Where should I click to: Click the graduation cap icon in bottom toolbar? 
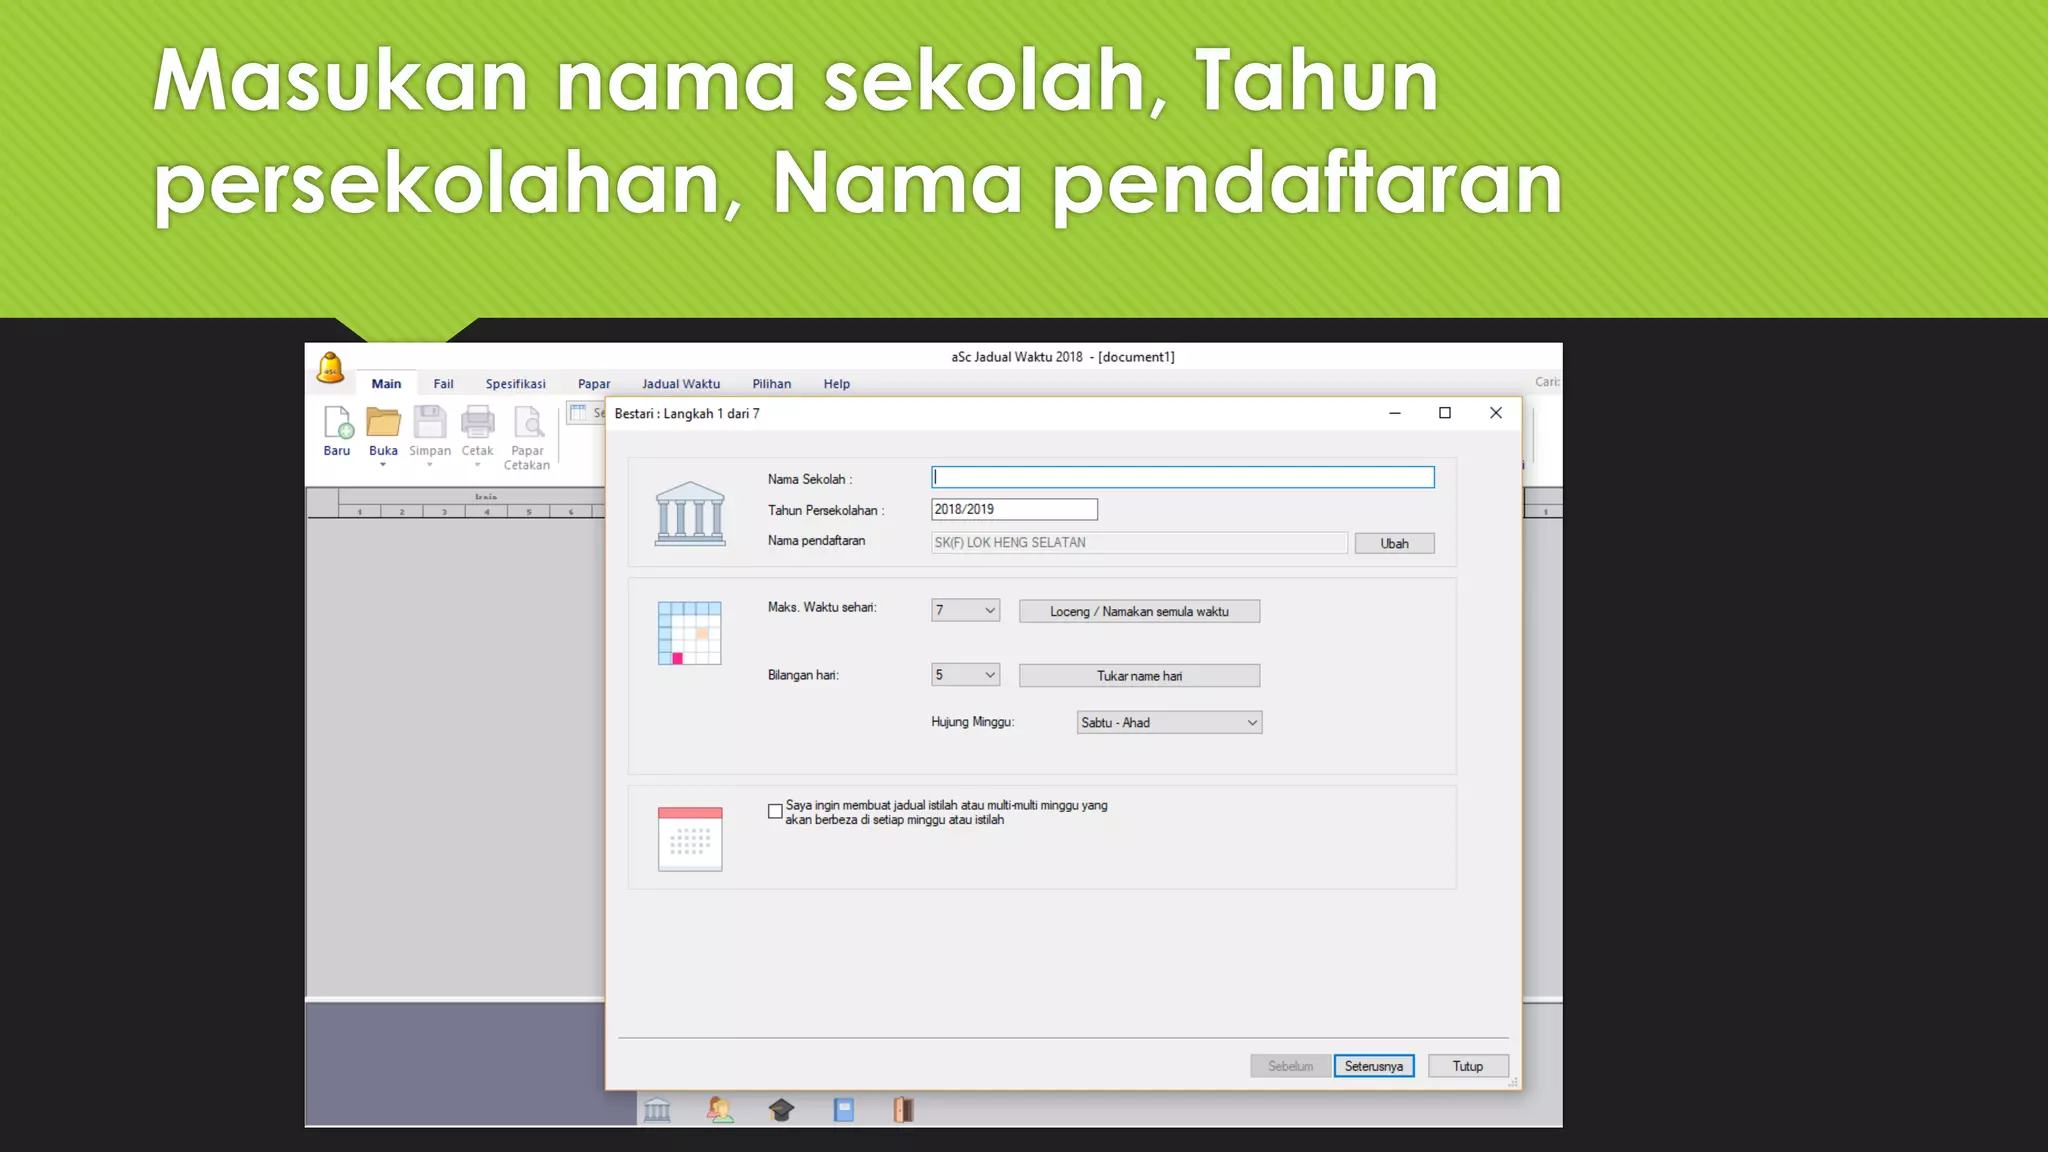point(781,1110)
